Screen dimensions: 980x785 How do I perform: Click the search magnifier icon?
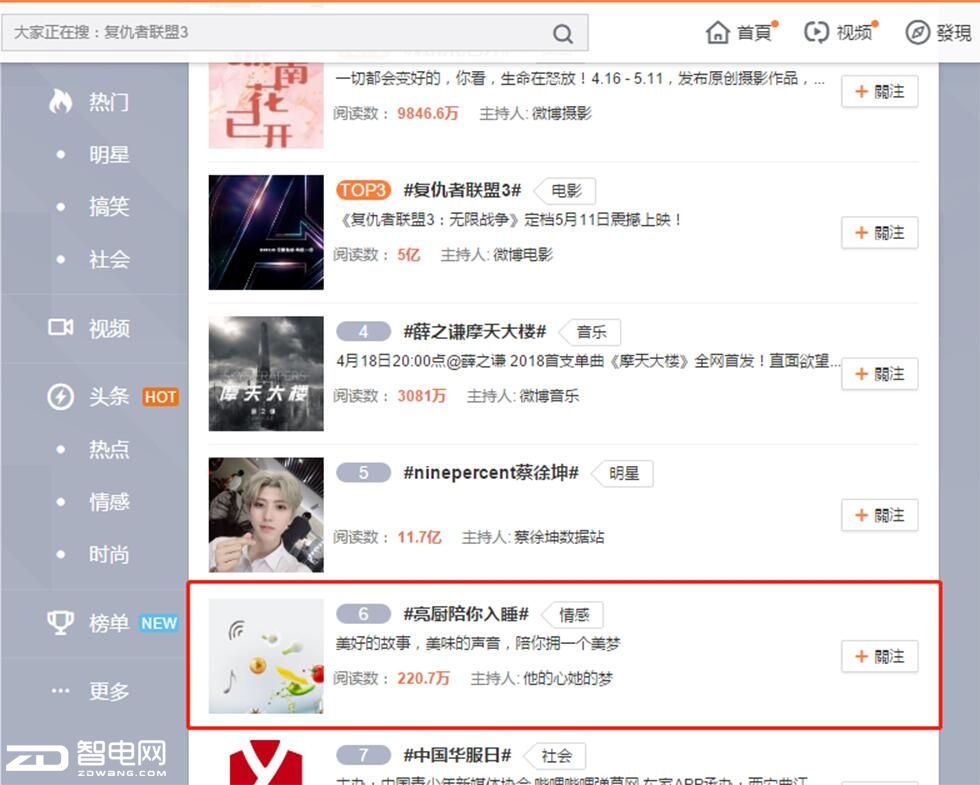click(x=562, y=34)
